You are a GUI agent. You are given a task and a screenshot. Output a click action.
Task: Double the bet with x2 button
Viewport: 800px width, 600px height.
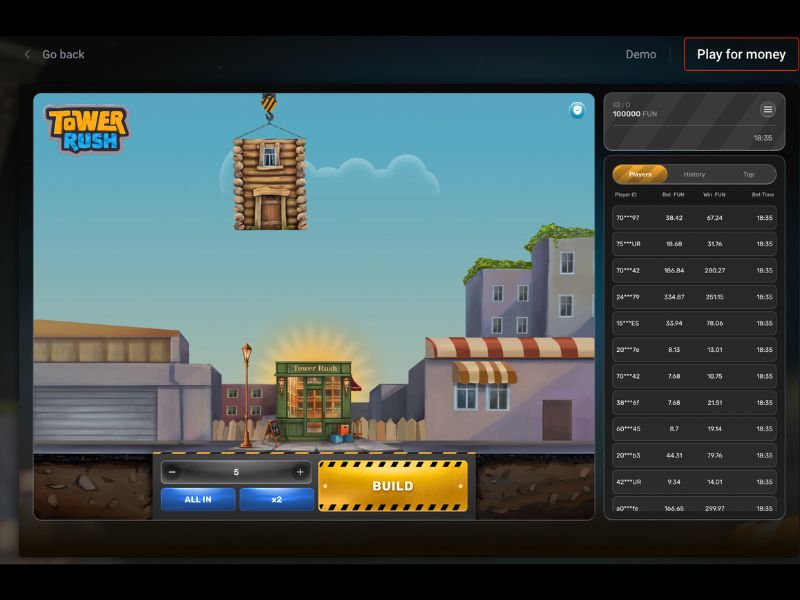pyautogui.click(x=276, y=499)
